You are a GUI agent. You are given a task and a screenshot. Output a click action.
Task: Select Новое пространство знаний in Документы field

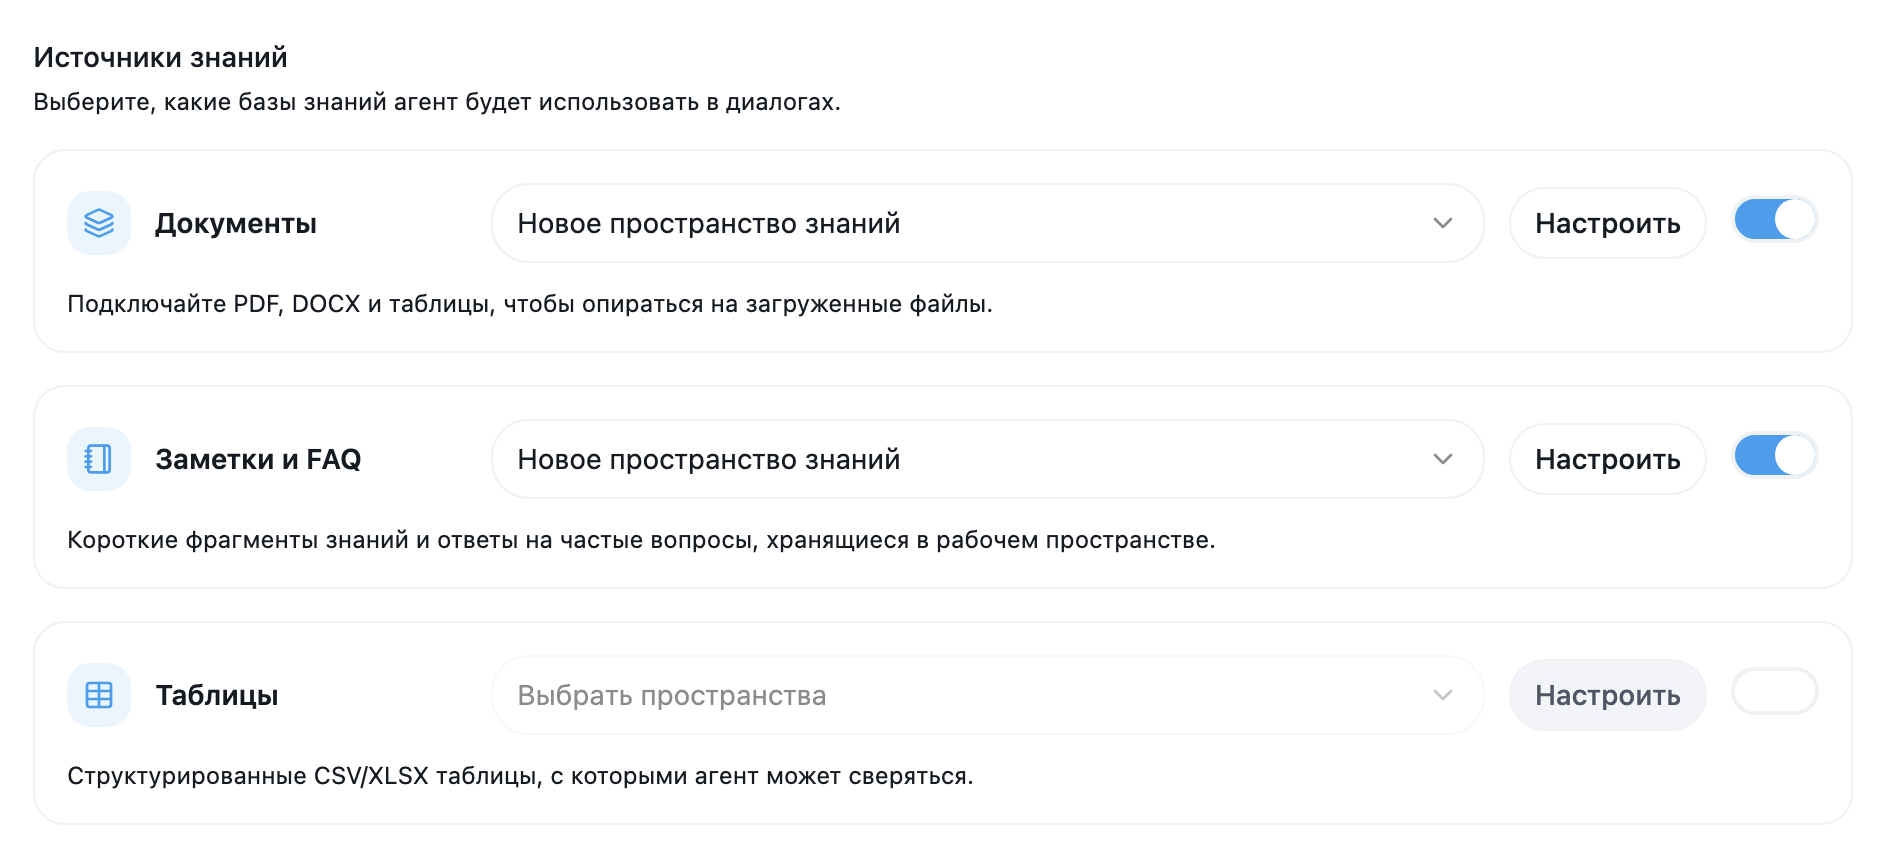click(x=708, y=223)
